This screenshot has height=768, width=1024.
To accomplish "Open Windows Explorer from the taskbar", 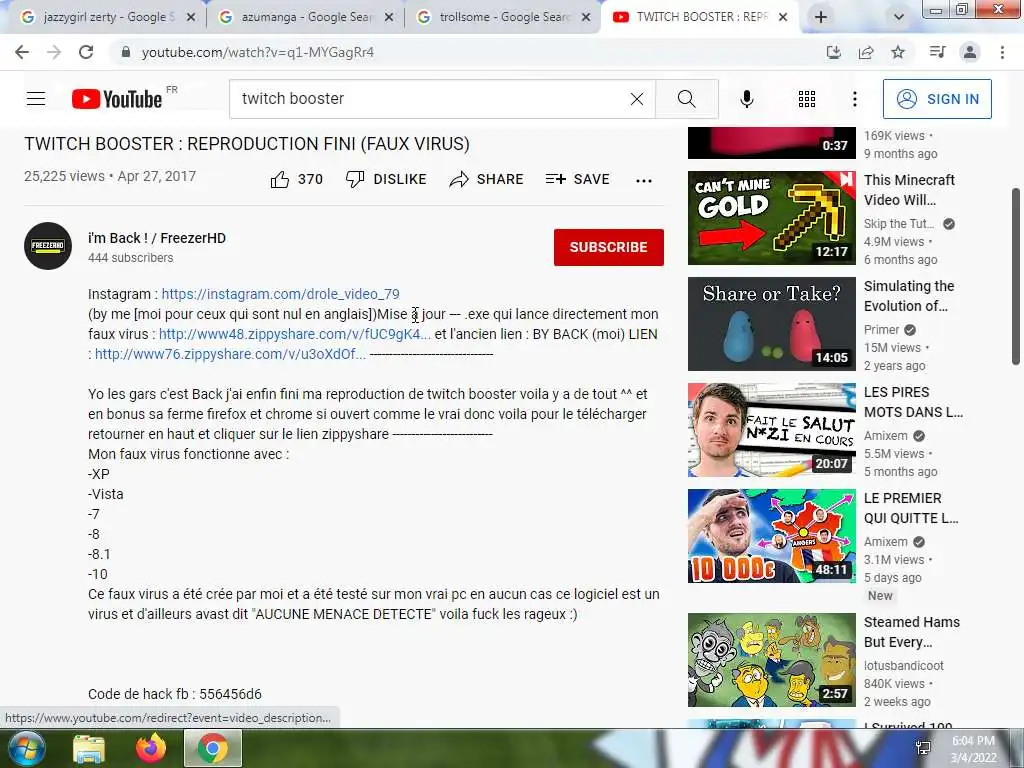I will [x=89, y=749].
